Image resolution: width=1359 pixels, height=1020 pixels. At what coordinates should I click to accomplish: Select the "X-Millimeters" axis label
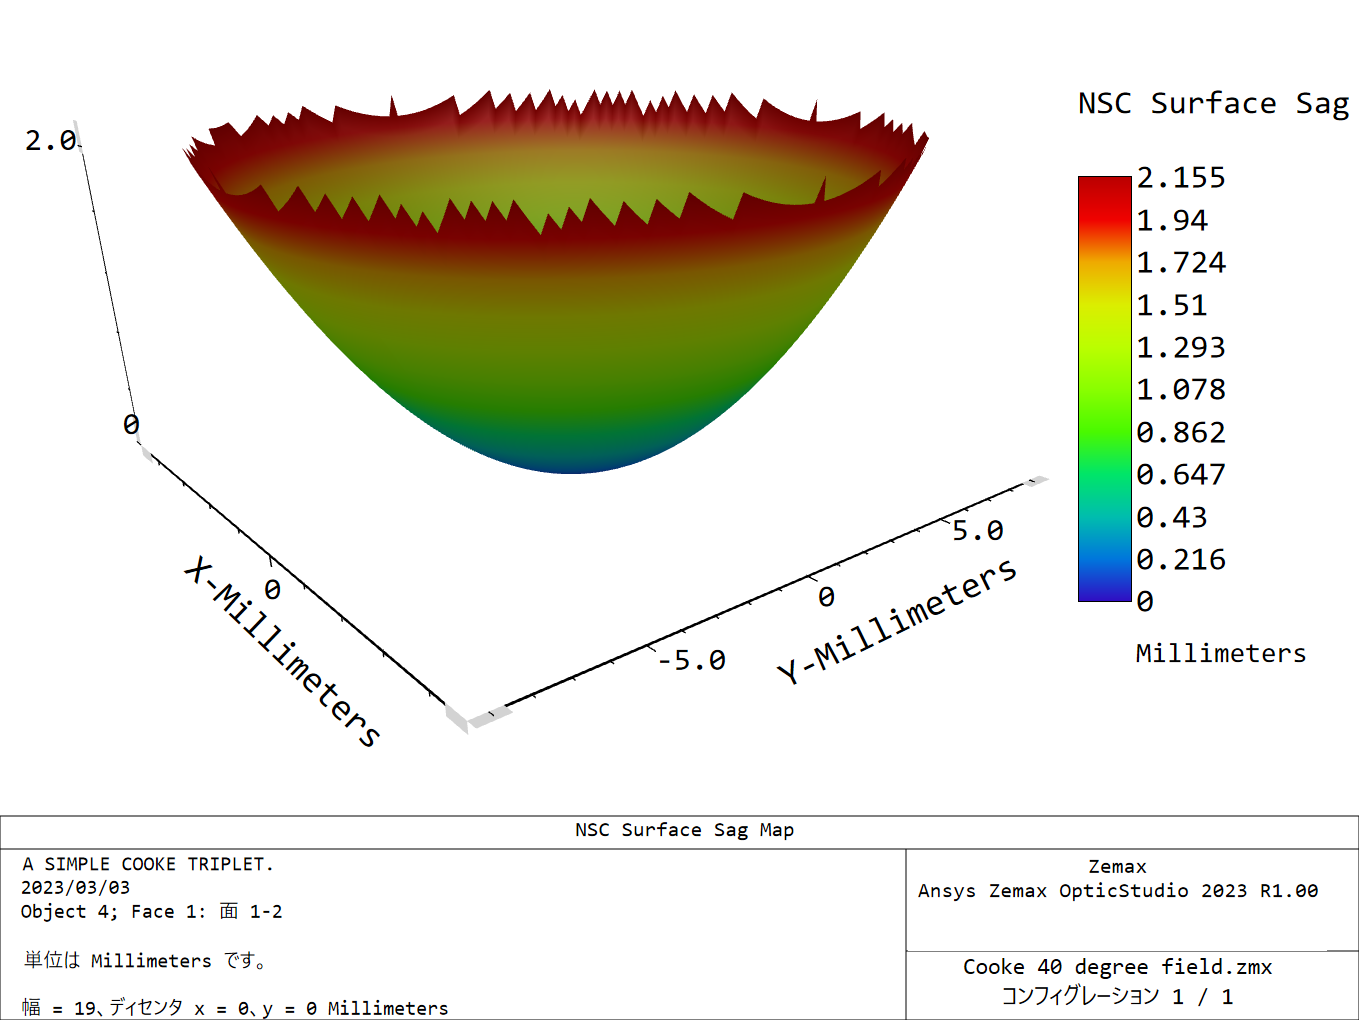(x=283, y=652)
